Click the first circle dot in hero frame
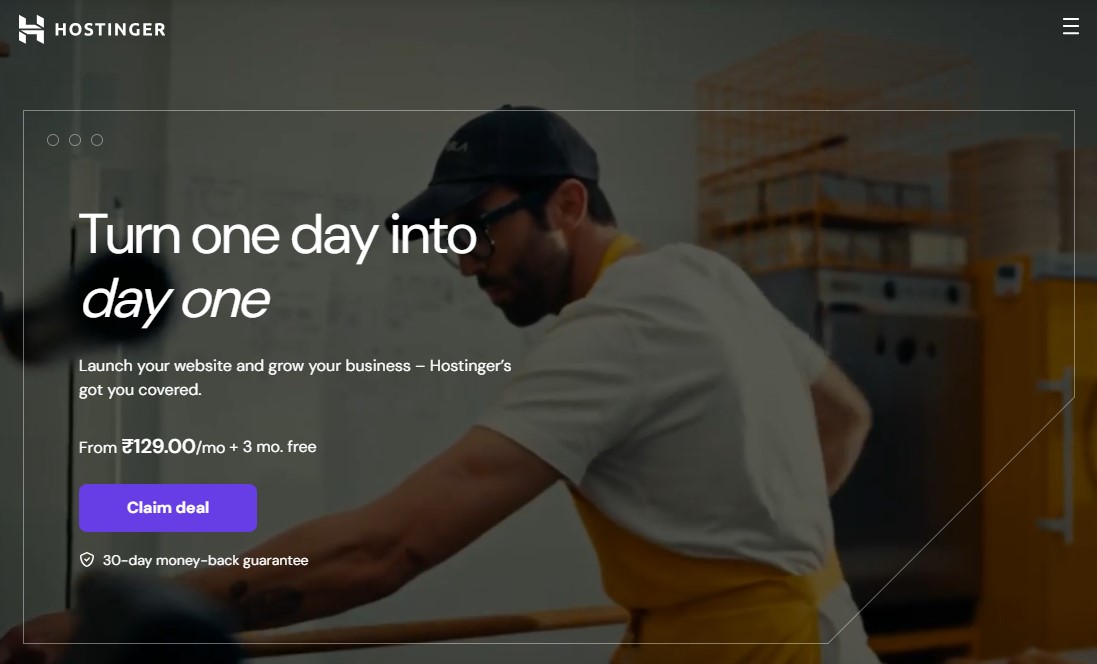Image resolution: width=1097 pixels, height=664 pixels. (x=52, y=140)
